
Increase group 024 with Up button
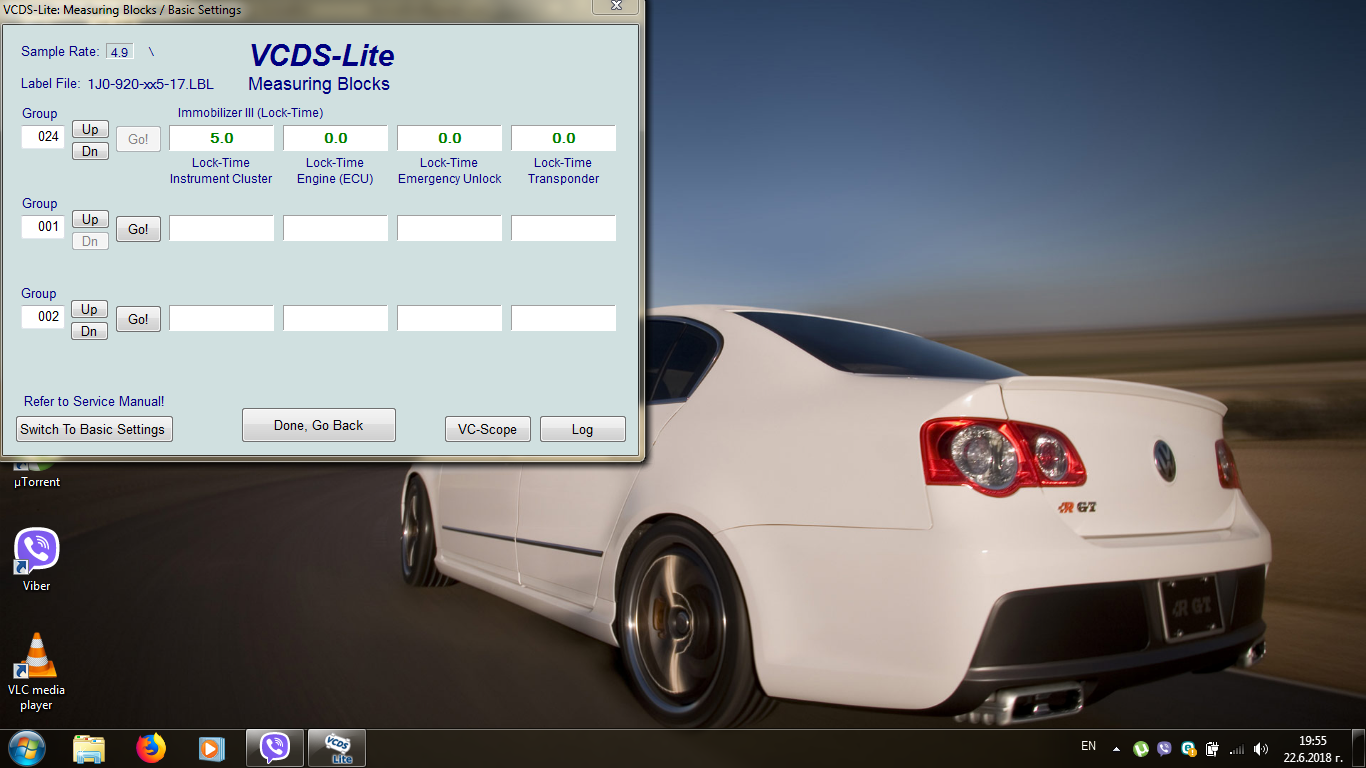[90, 129]
